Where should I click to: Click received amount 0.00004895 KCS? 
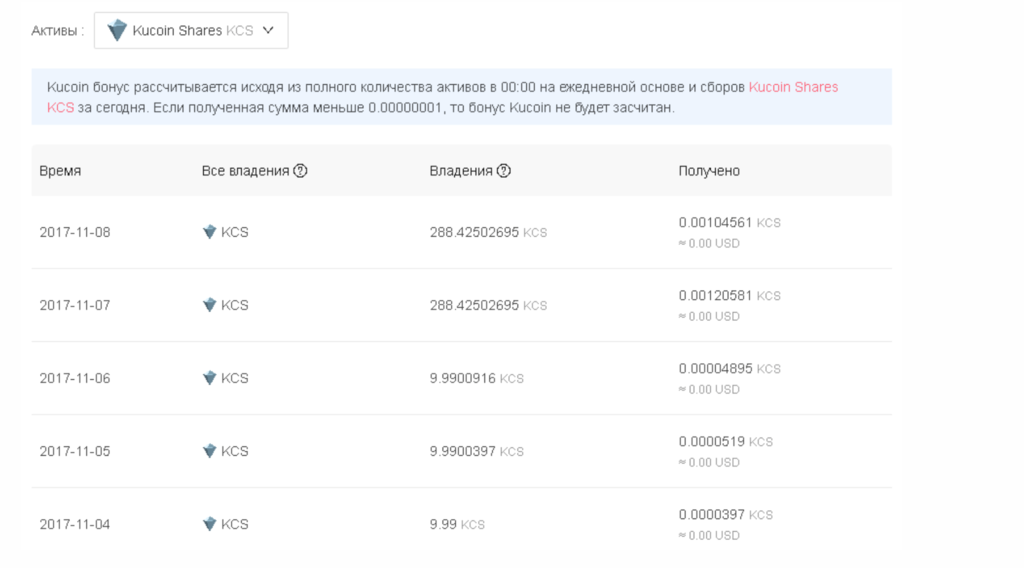point(729,369)
